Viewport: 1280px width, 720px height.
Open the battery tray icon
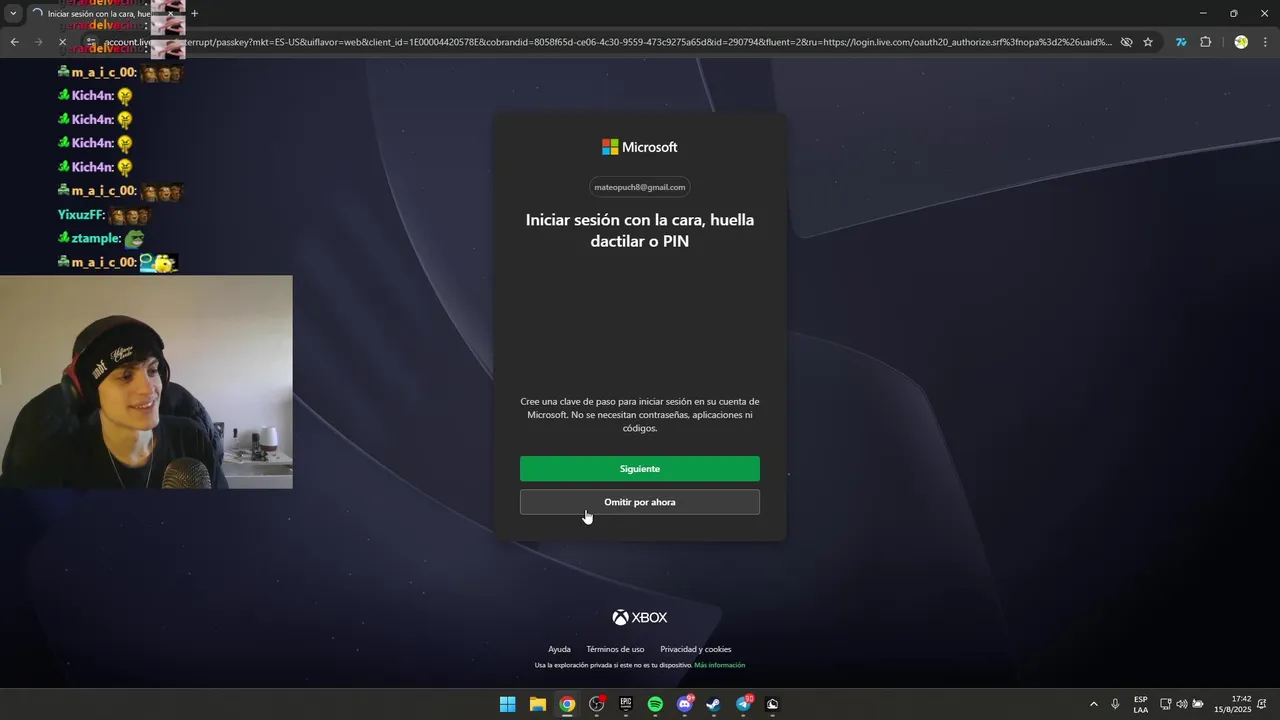click(1198, 704)
